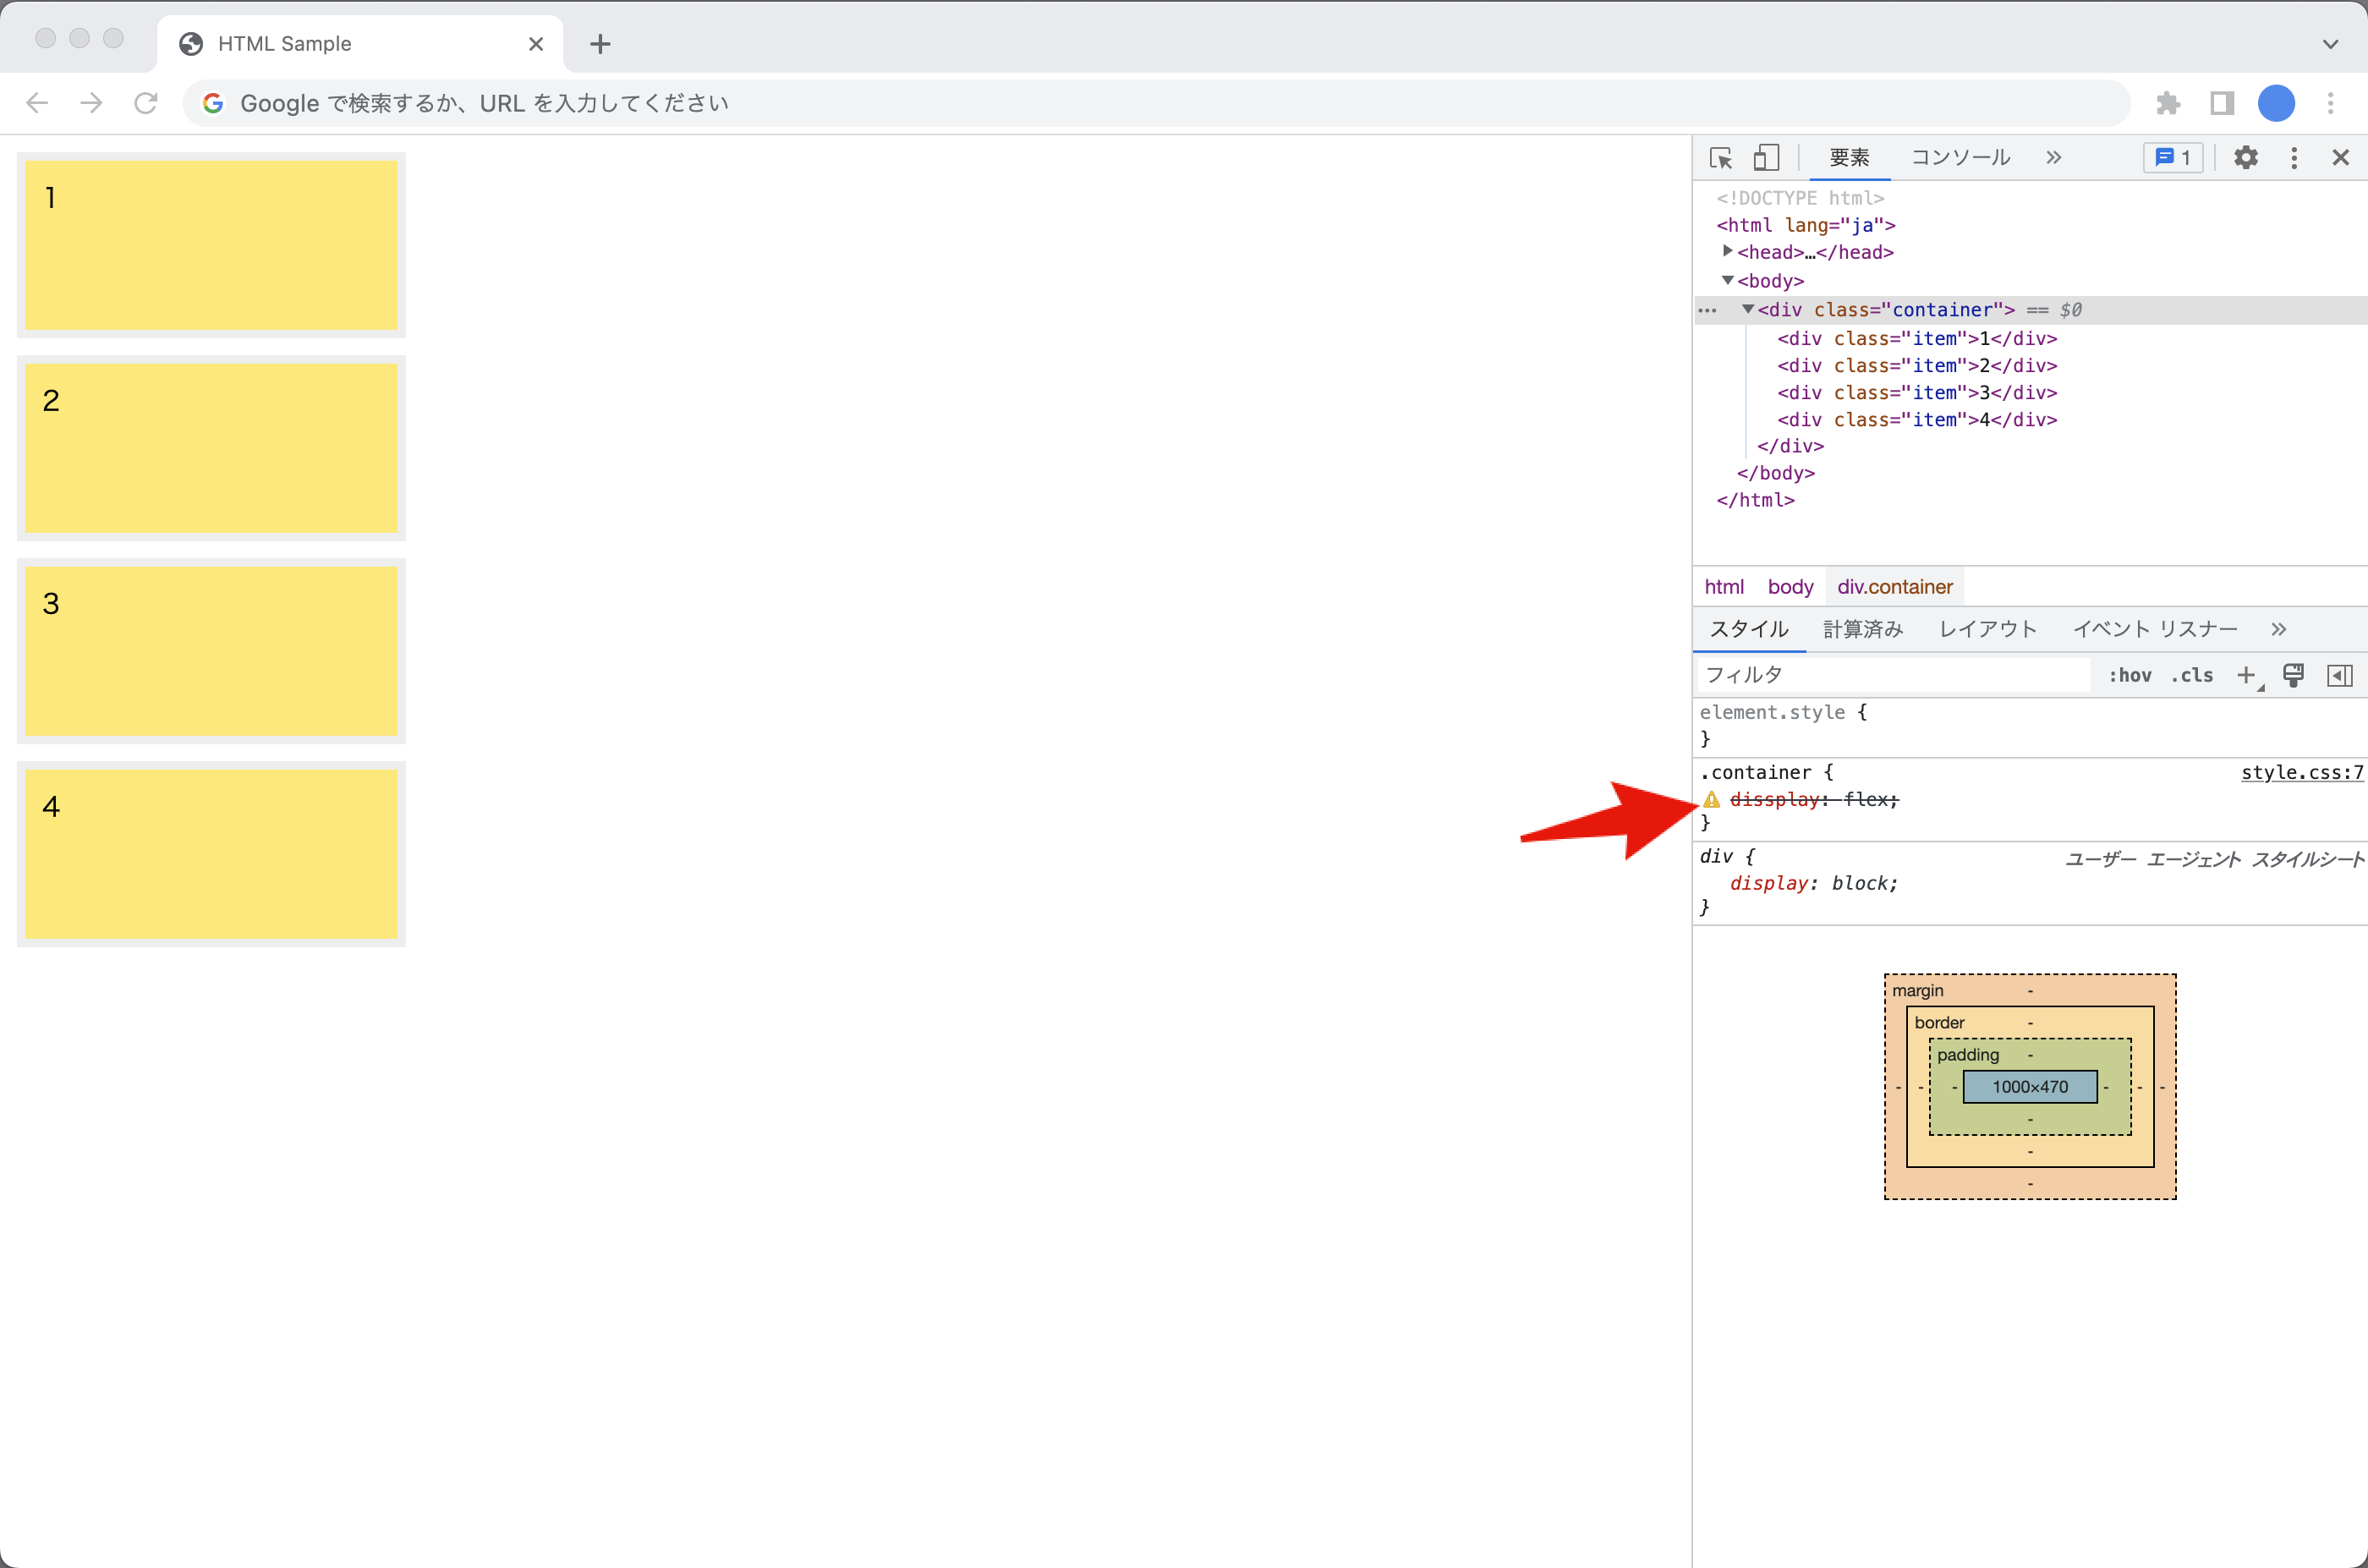The width and height of the screenshot is (2368, 1568).
Task: Click the 1000×470 content box
Action: point(2029,1087)
